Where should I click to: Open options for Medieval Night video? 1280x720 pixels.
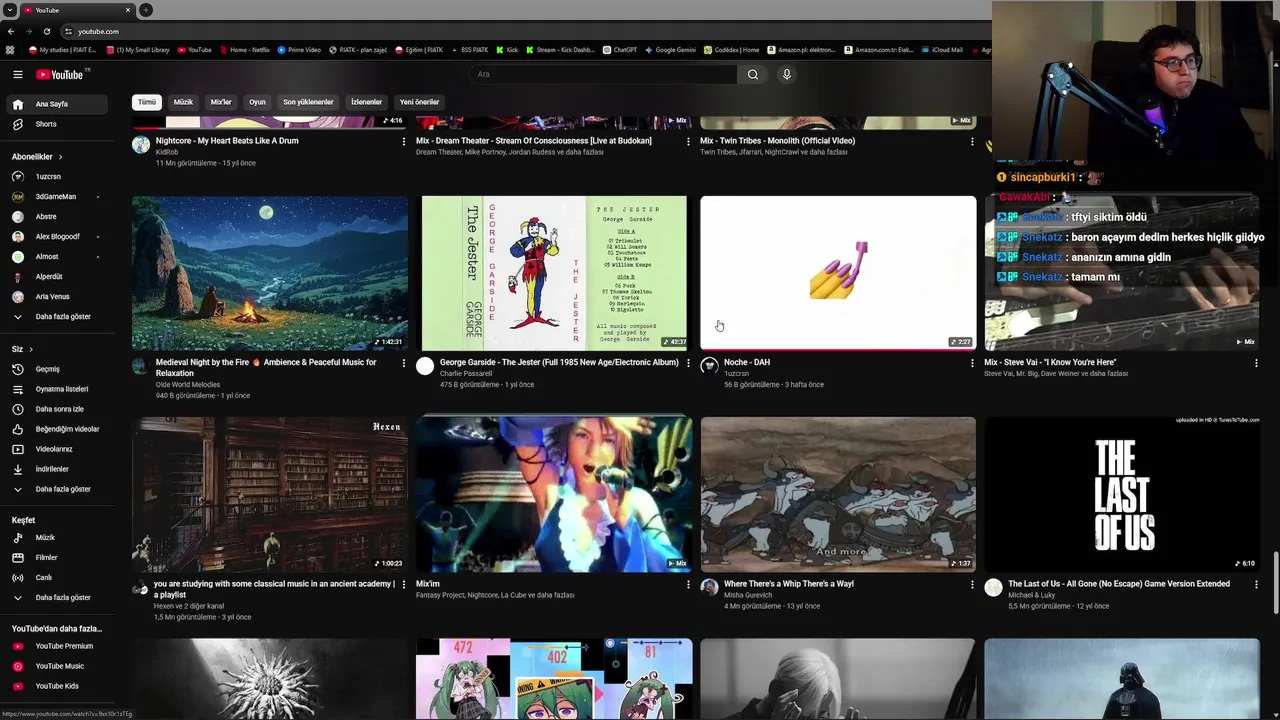click(x=404, y=363)
